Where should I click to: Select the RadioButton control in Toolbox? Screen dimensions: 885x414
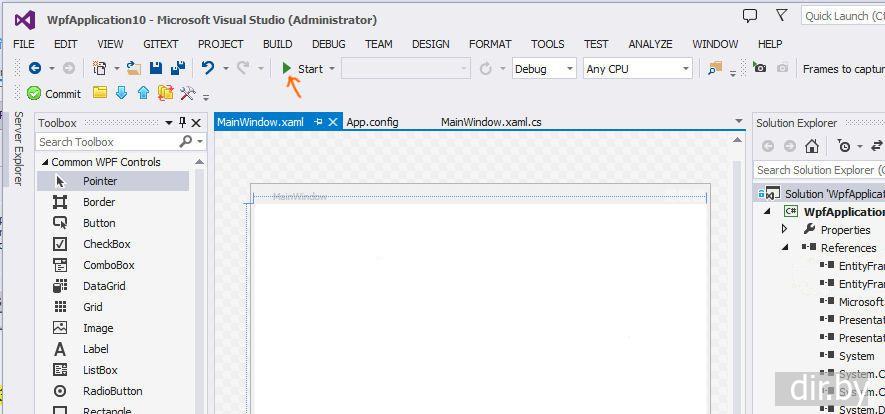[x=112, y=391]
